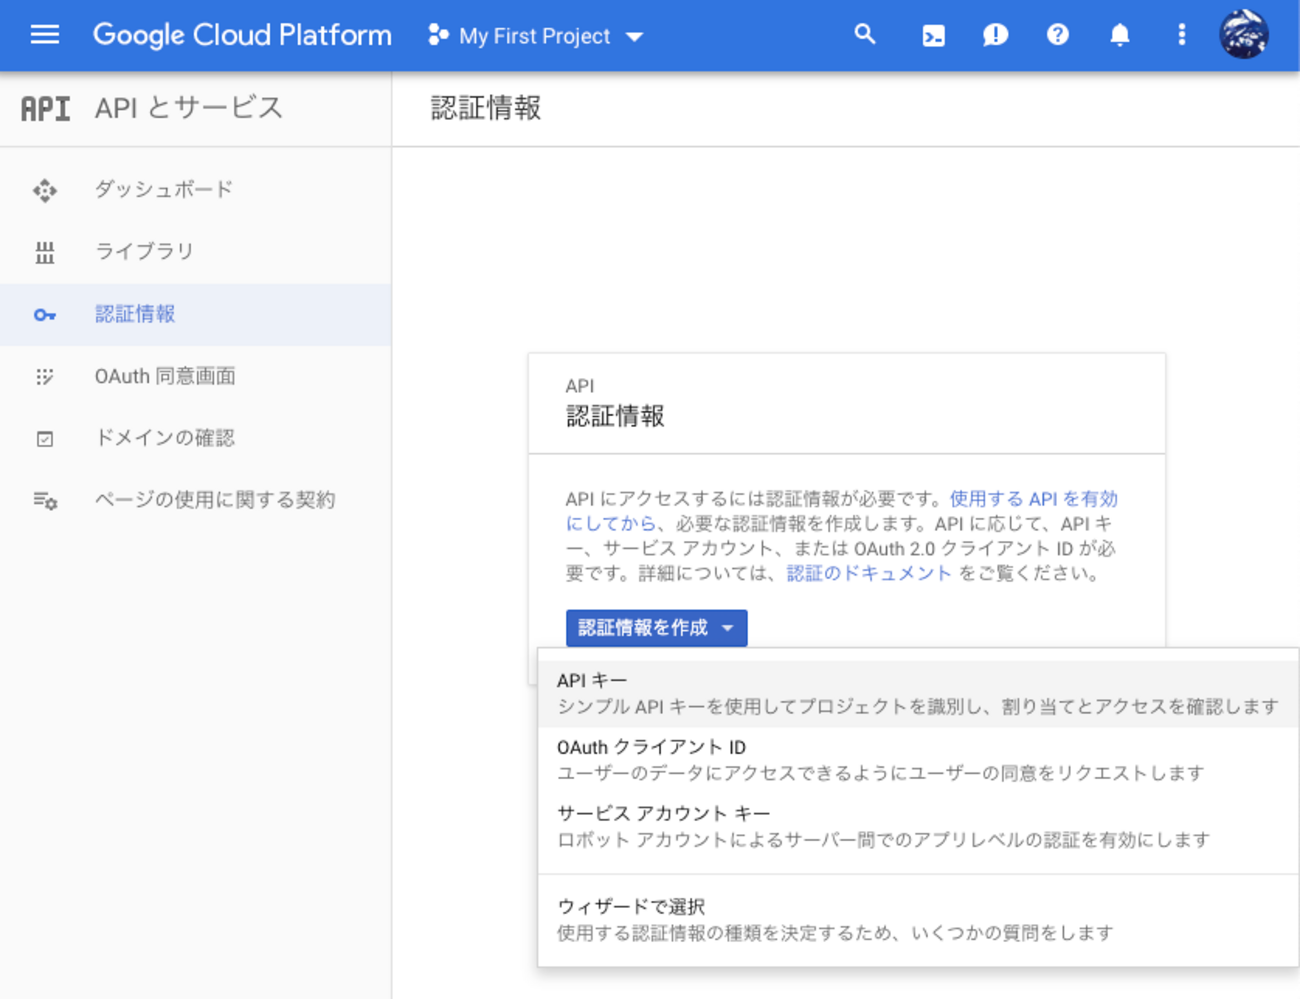The height and width of the screenshot is (999, 1300).
Task: Open OAuth 同意画面 page
Action: point(196,376)
